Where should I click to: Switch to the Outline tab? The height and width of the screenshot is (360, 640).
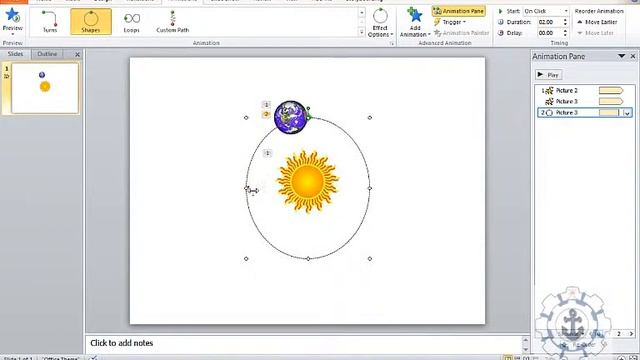pos(47,54)
